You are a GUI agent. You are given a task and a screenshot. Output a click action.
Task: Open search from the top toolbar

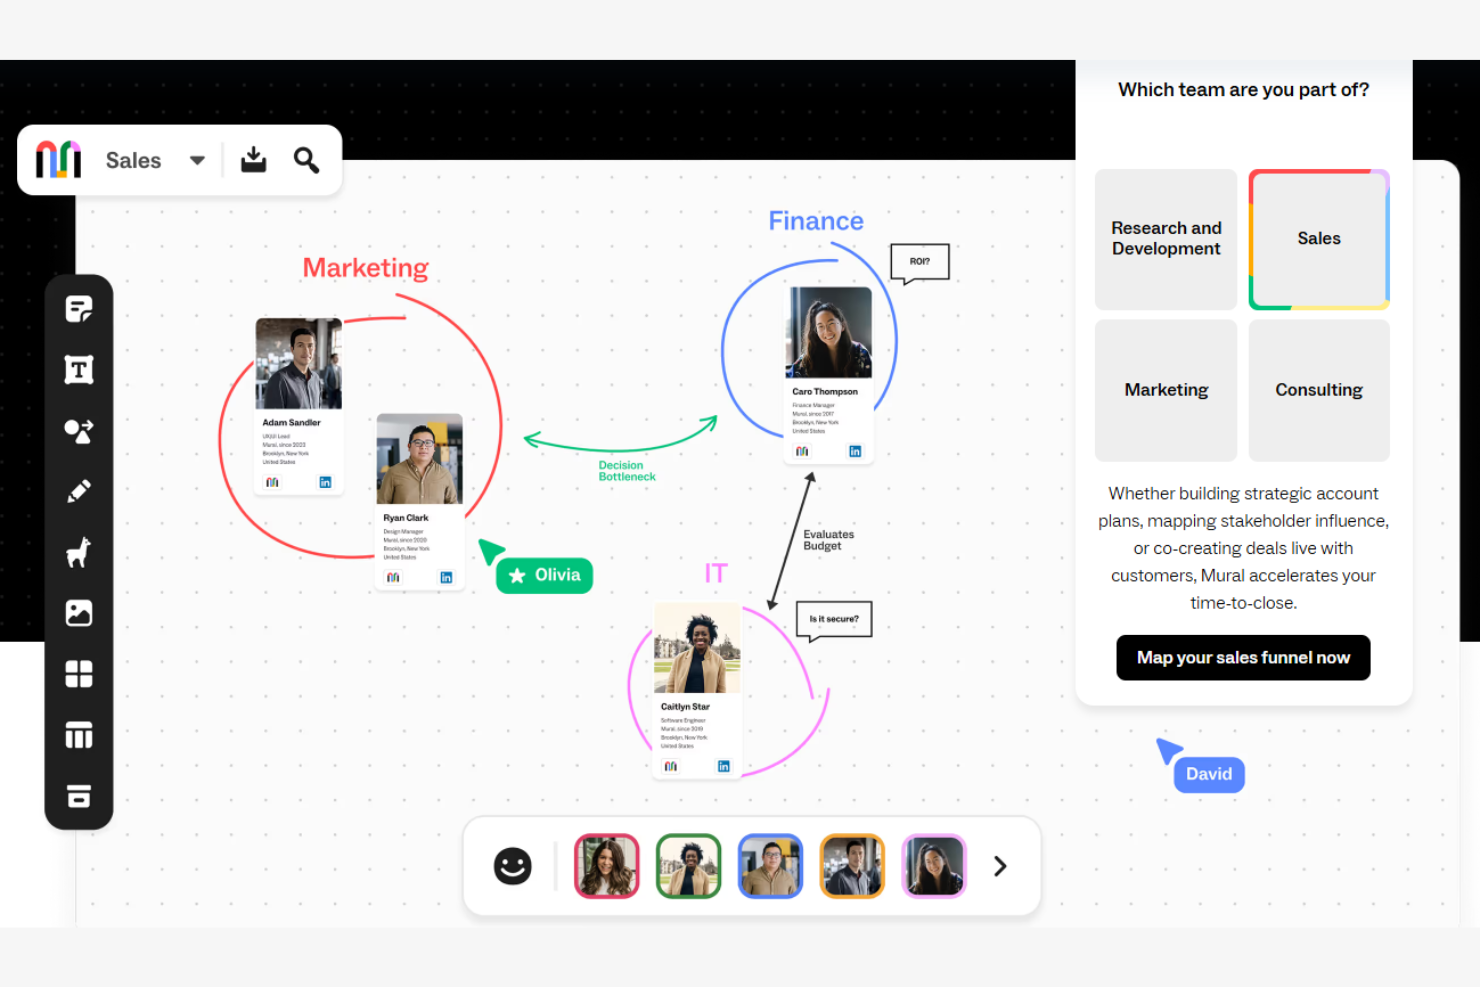point(306,160)
